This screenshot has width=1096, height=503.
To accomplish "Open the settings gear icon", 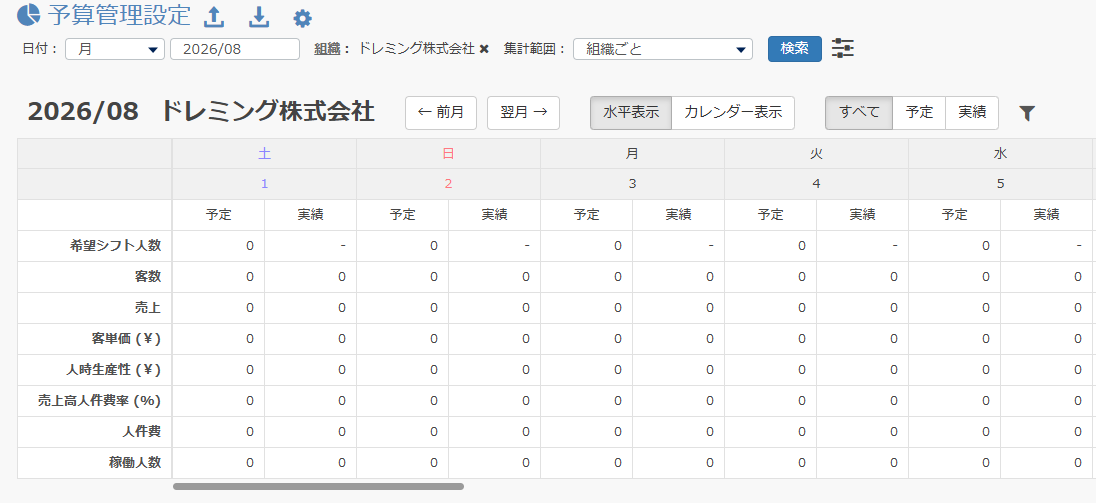I will 302,18.
